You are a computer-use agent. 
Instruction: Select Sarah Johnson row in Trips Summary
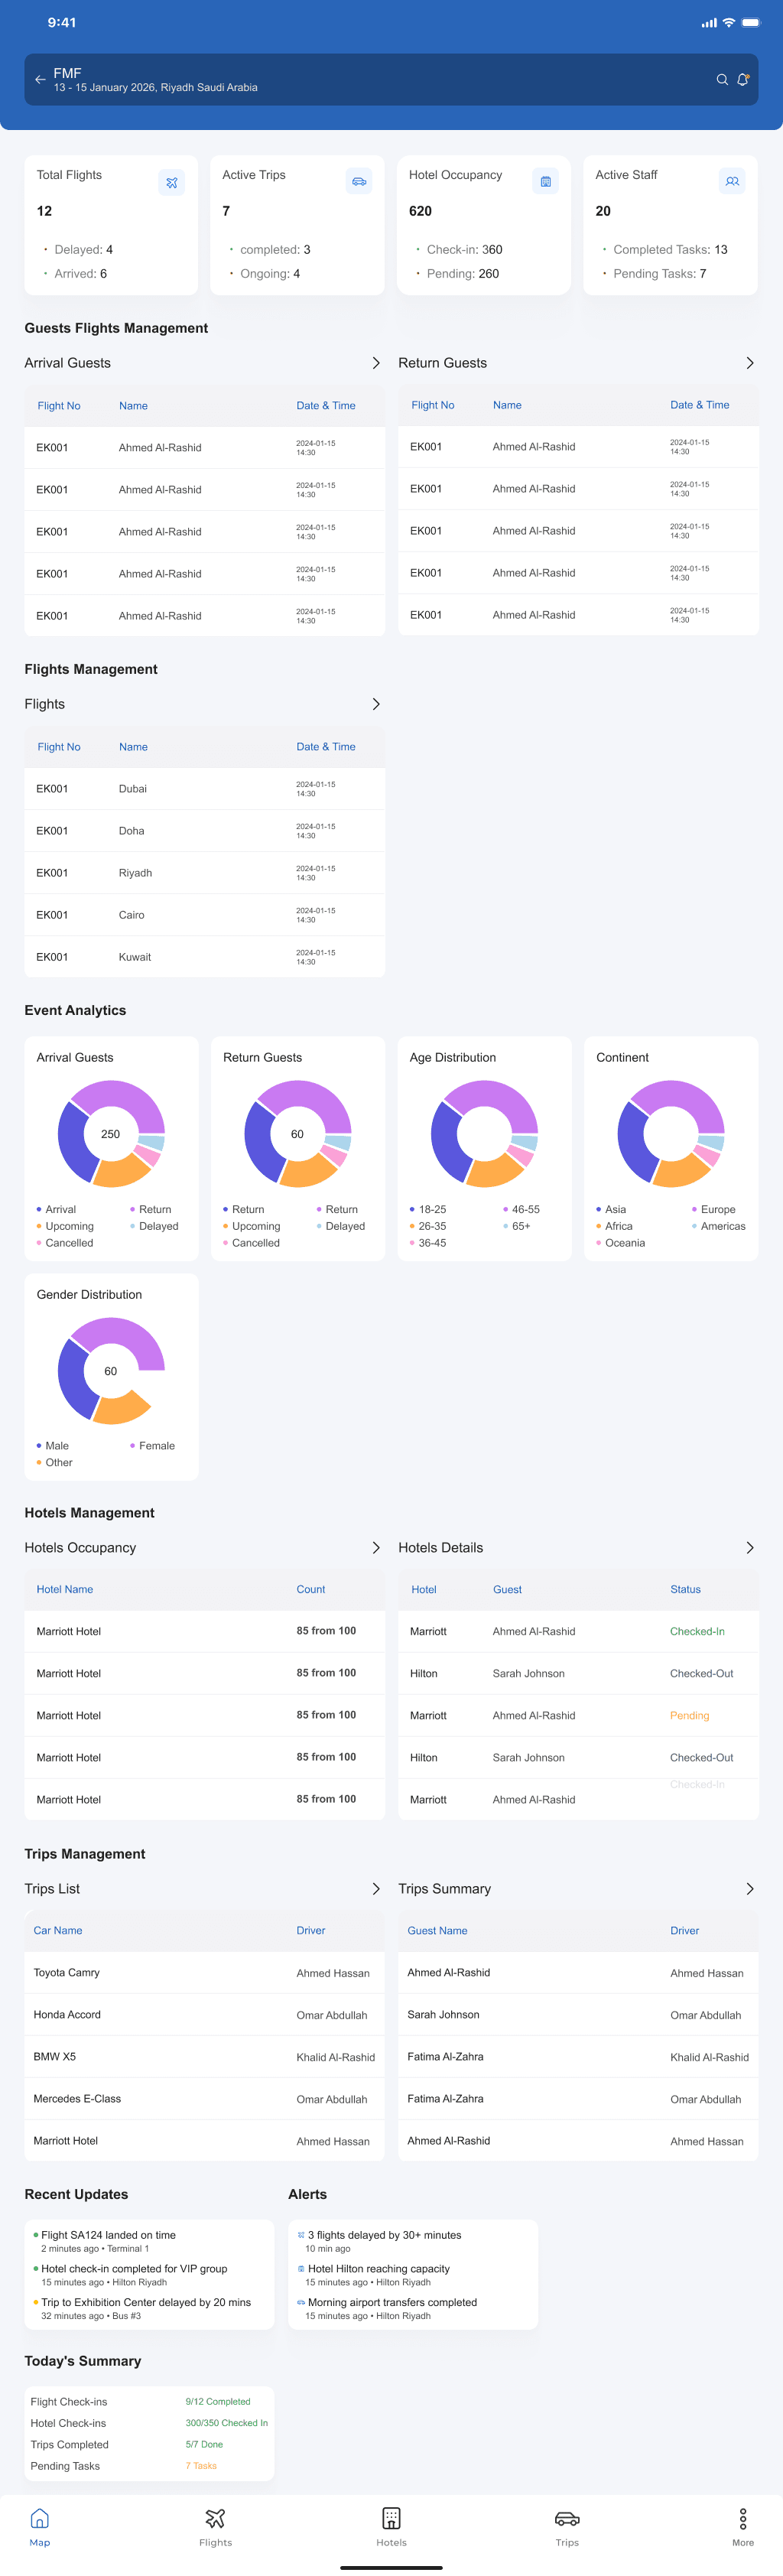tap(578, 2014)
